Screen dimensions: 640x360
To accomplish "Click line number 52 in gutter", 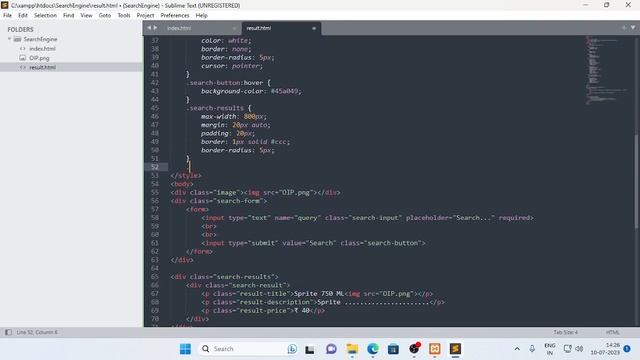I will click(x=155, y=167).
